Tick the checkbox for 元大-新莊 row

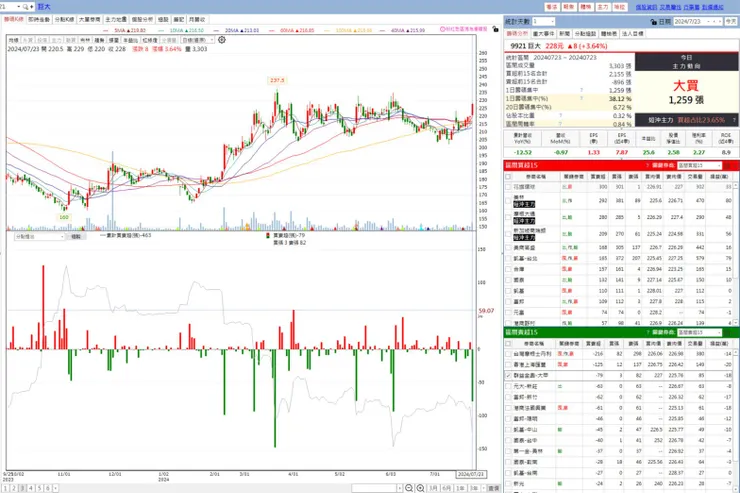[x=508, y=386]
